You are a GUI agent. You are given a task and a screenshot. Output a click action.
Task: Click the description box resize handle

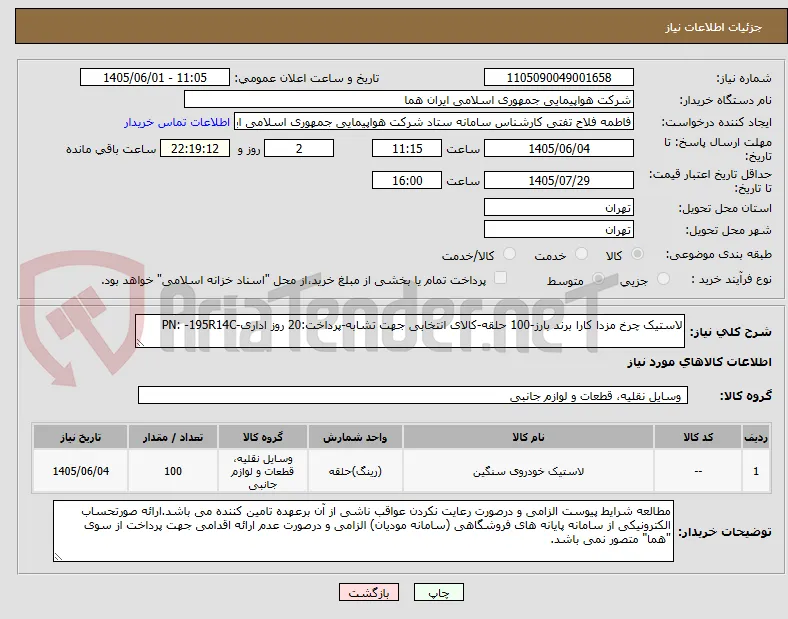click(x=140, y=343)
